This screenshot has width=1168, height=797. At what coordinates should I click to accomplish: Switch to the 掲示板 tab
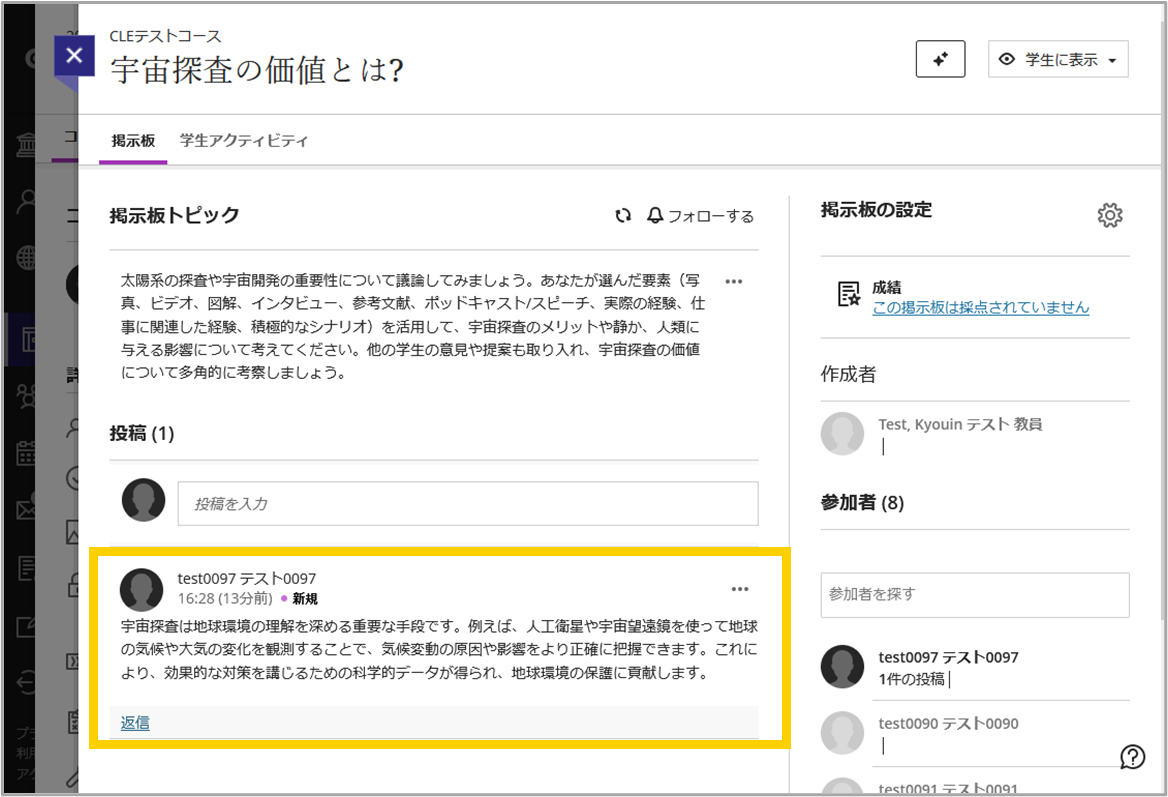[133, 140]
